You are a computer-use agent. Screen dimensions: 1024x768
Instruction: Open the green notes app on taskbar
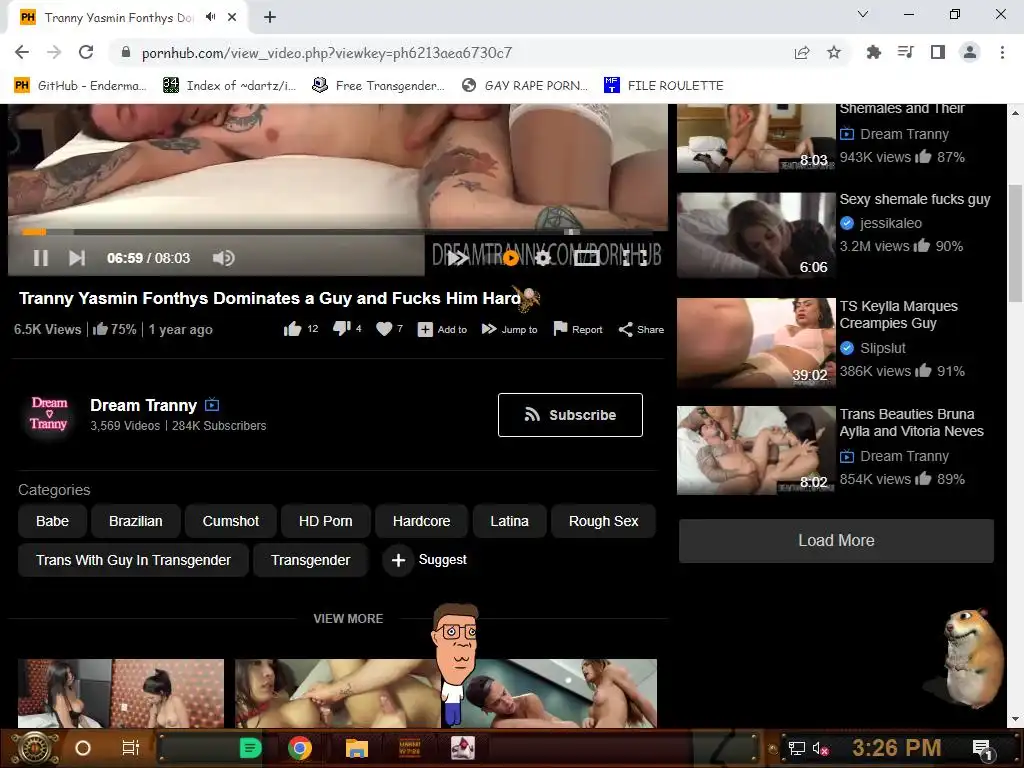tap(251, 748)
